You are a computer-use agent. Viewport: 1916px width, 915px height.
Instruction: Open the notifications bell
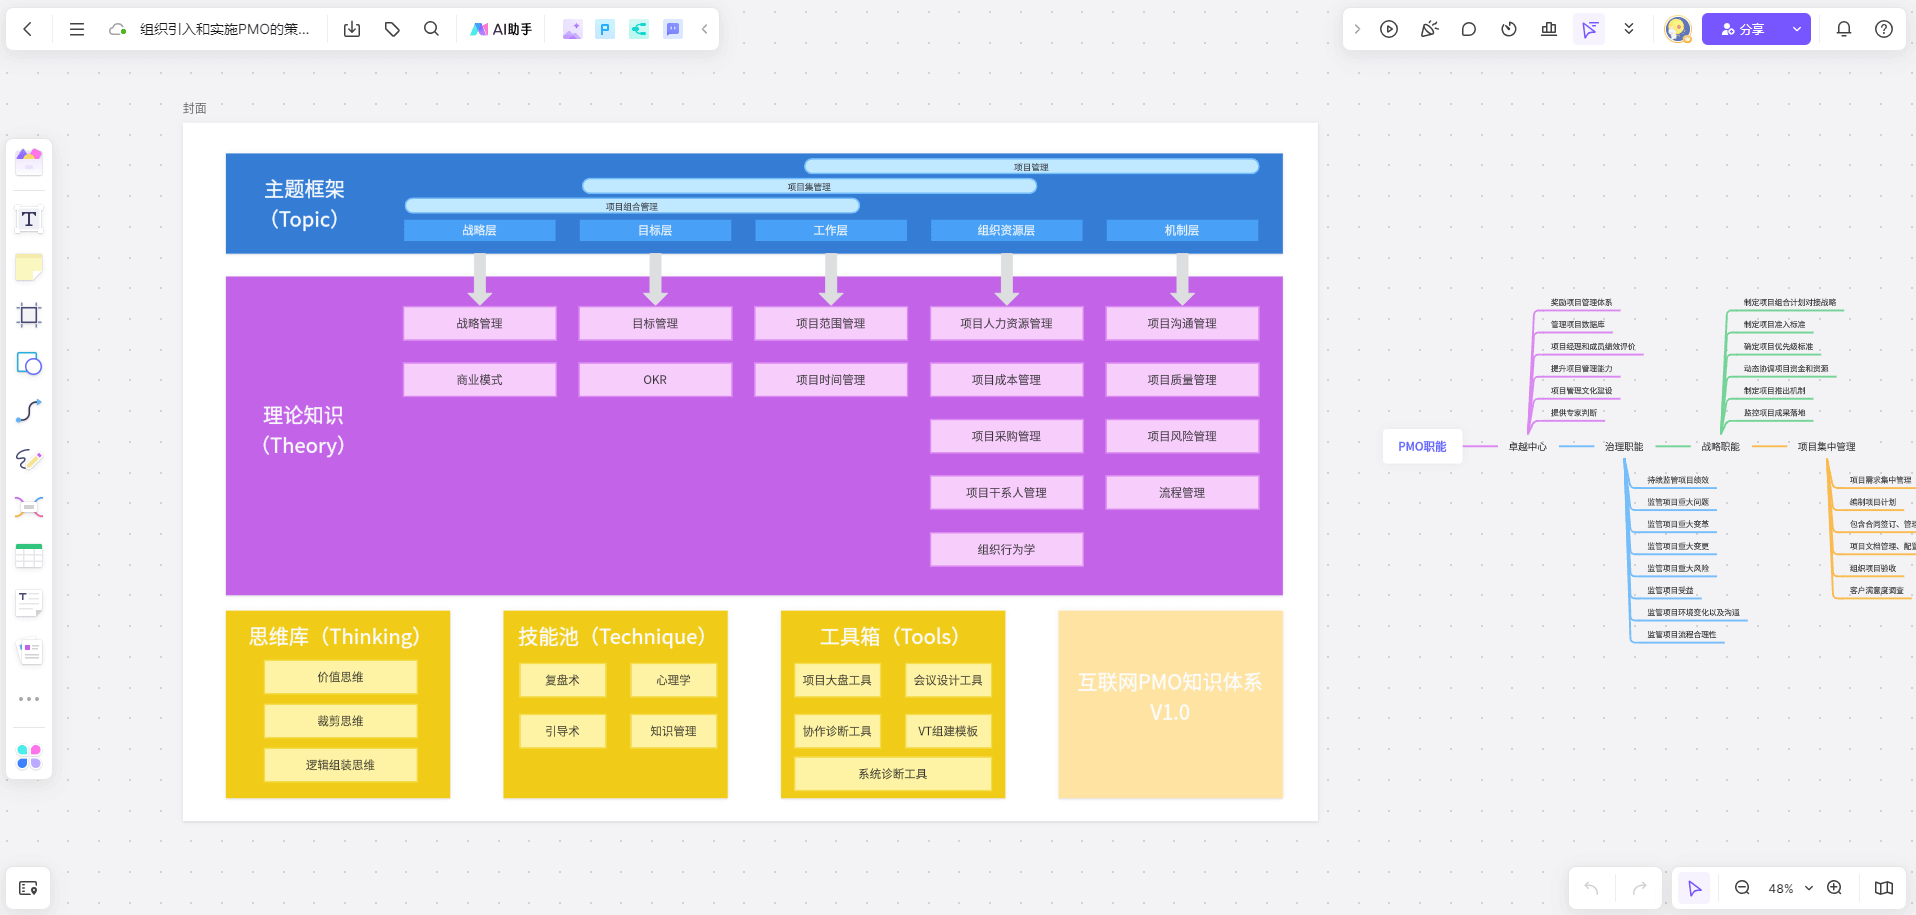(1843, 29)
